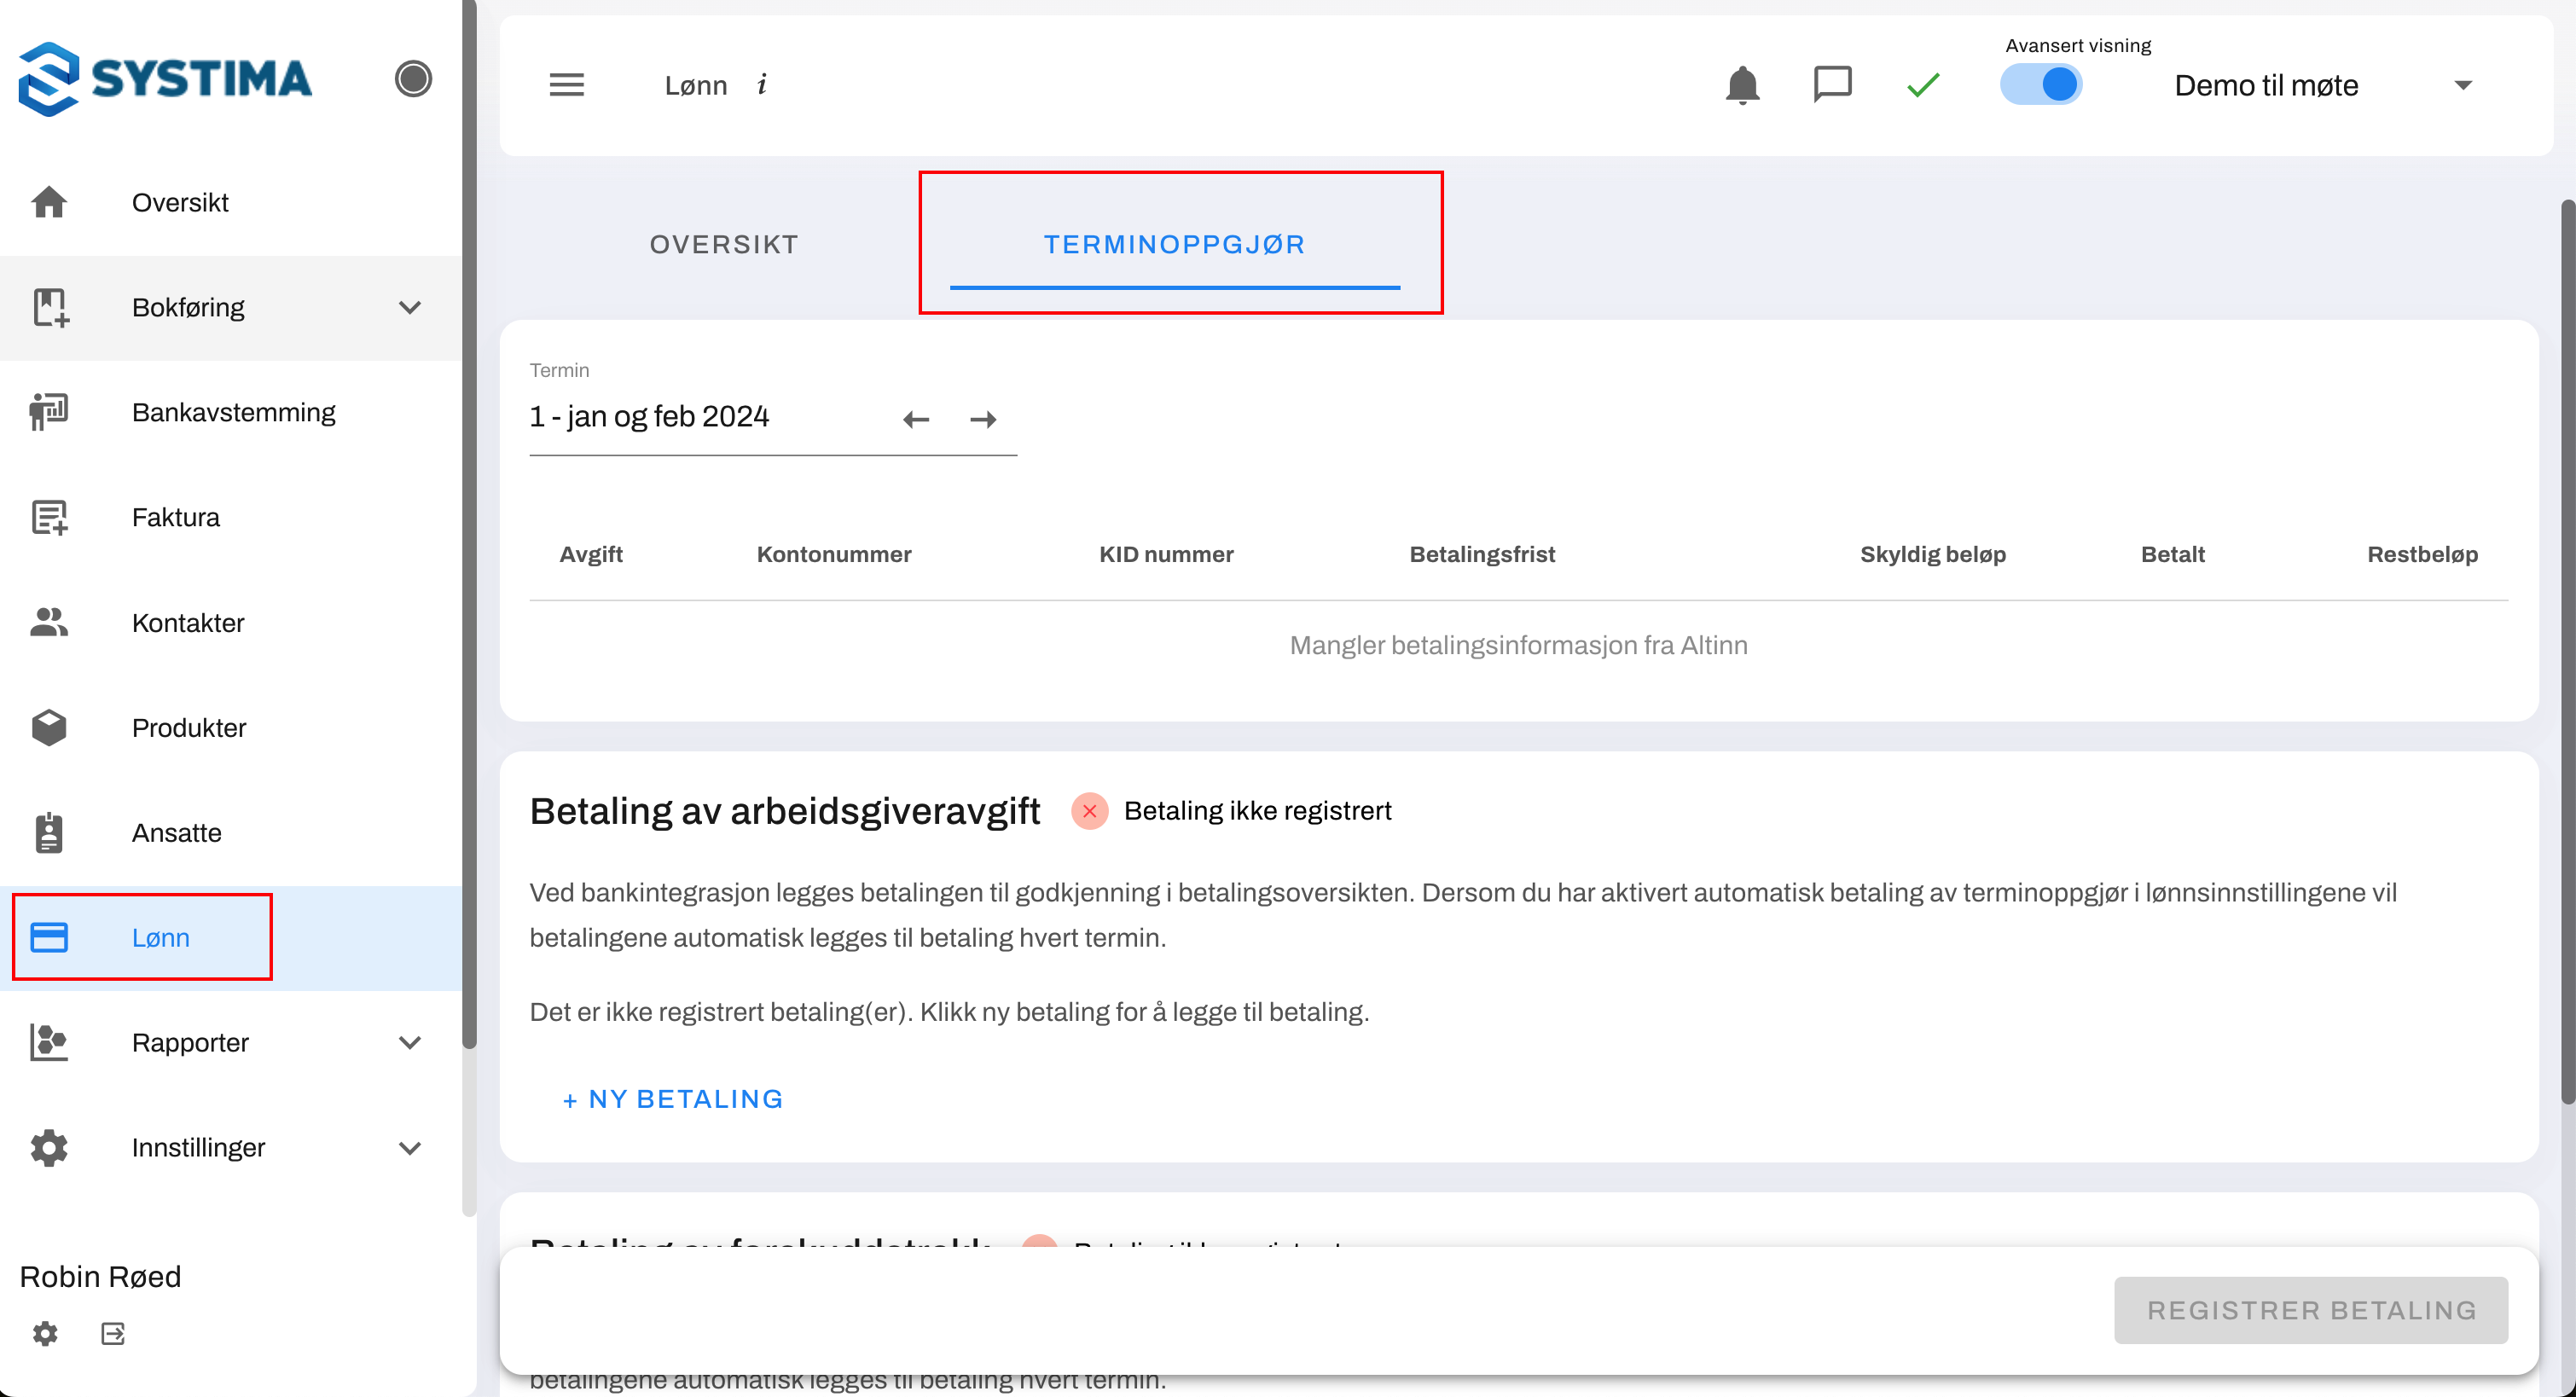Expand the Bokføring sidebar section

[409, 307]
